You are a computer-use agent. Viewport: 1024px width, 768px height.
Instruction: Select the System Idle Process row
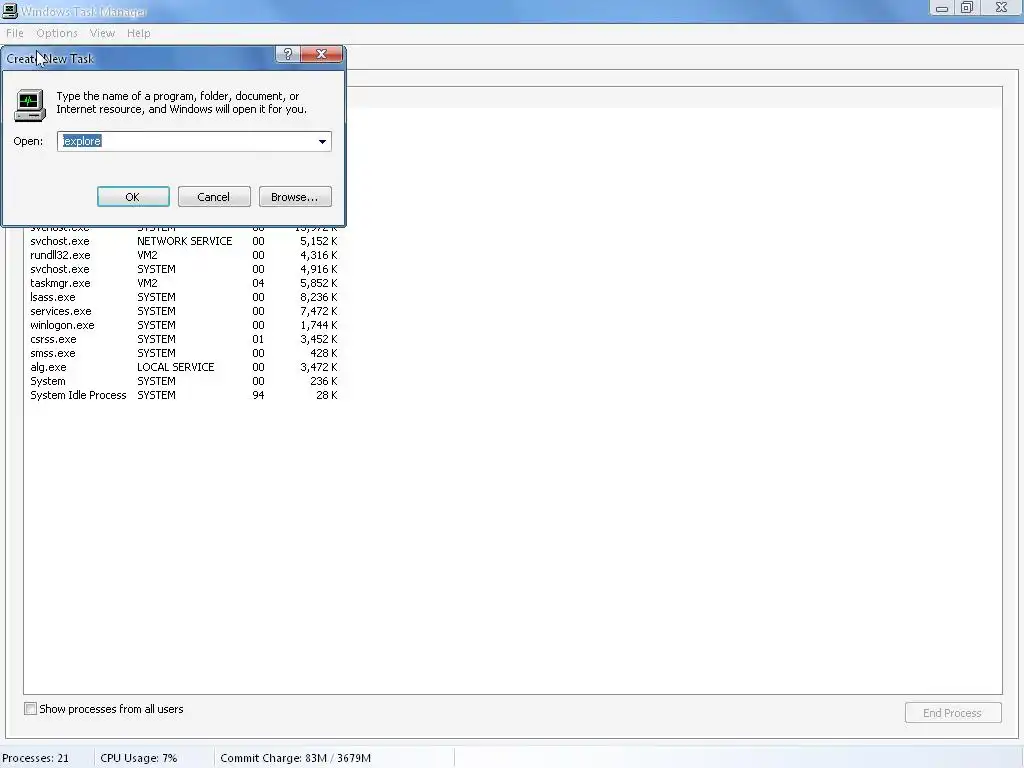click(x=184, y=395)
